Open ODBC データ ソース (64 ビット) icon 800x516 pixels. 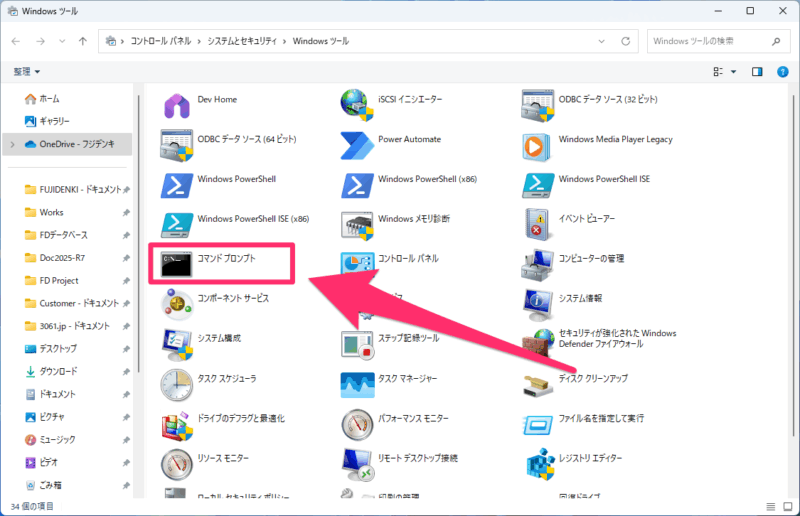(x=177, y=145)
